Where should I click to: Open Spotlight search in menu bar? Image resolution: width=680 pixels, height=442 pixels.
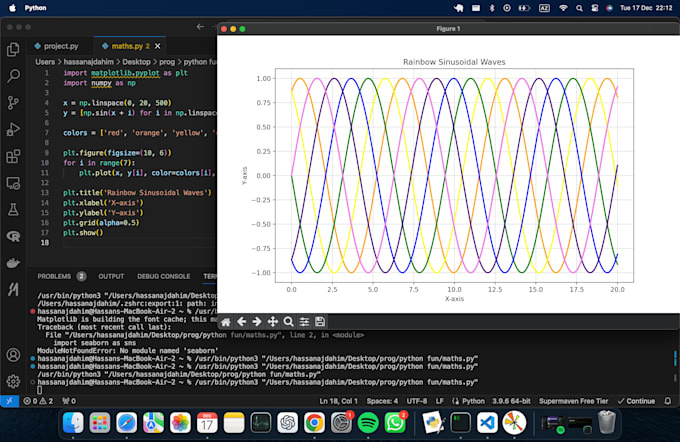(579, 8)
